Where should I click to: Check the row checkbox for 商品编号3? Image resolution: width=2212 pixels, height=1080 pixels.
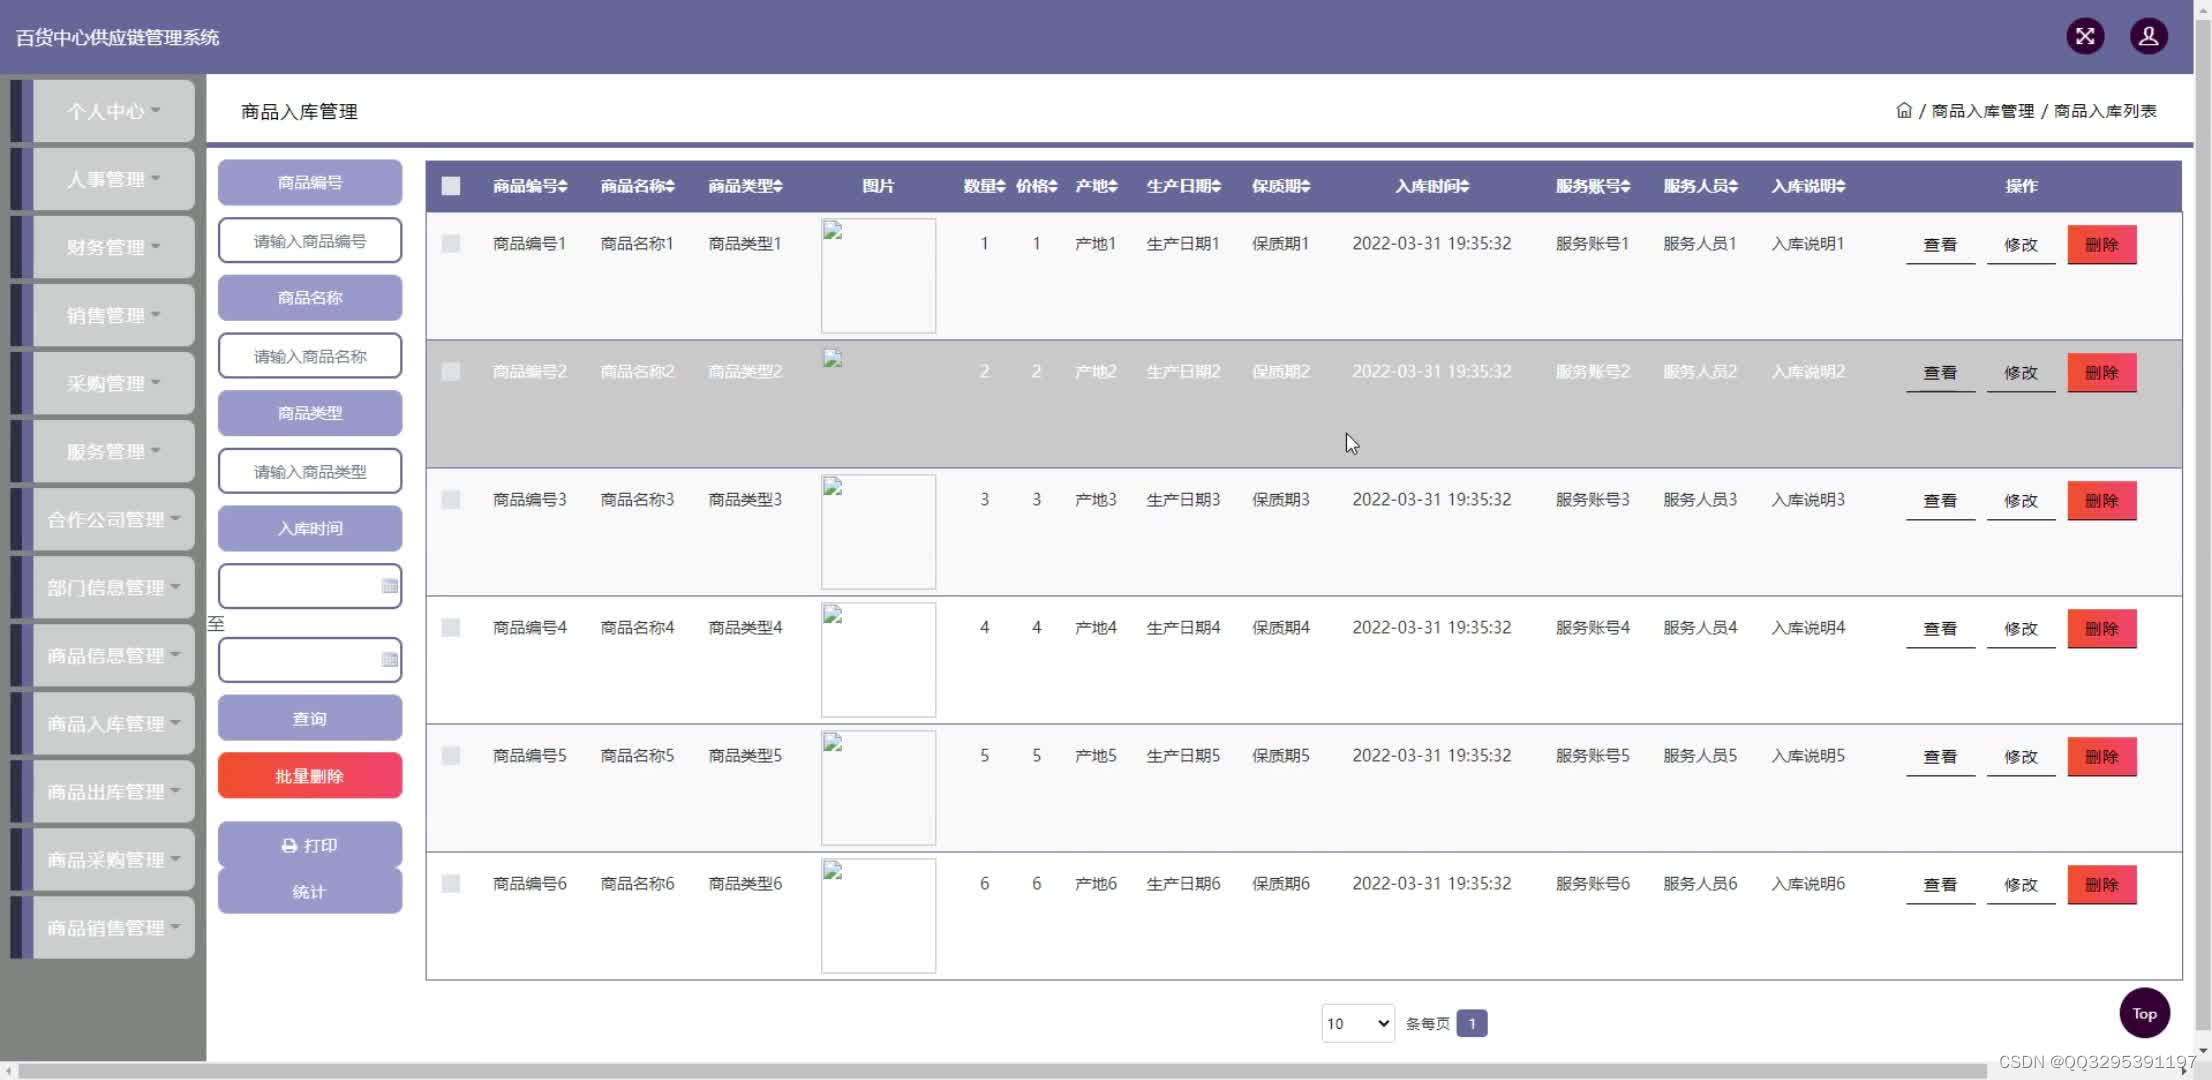(451, 499)
